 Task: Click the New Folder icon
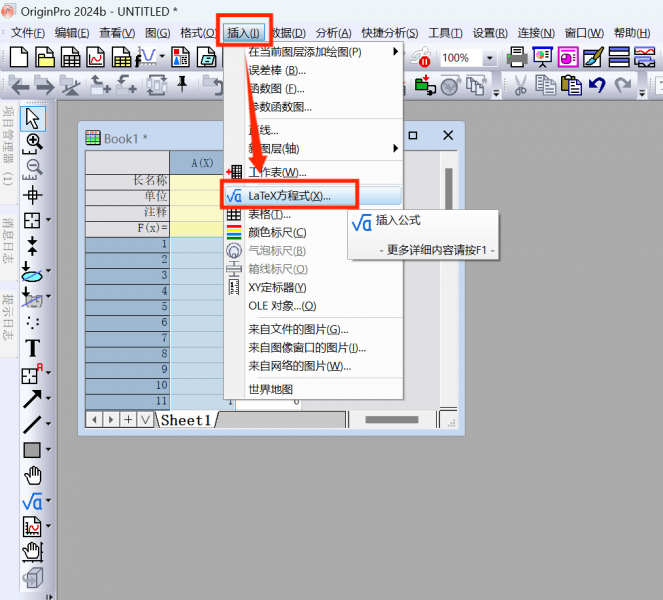point(45,58)
